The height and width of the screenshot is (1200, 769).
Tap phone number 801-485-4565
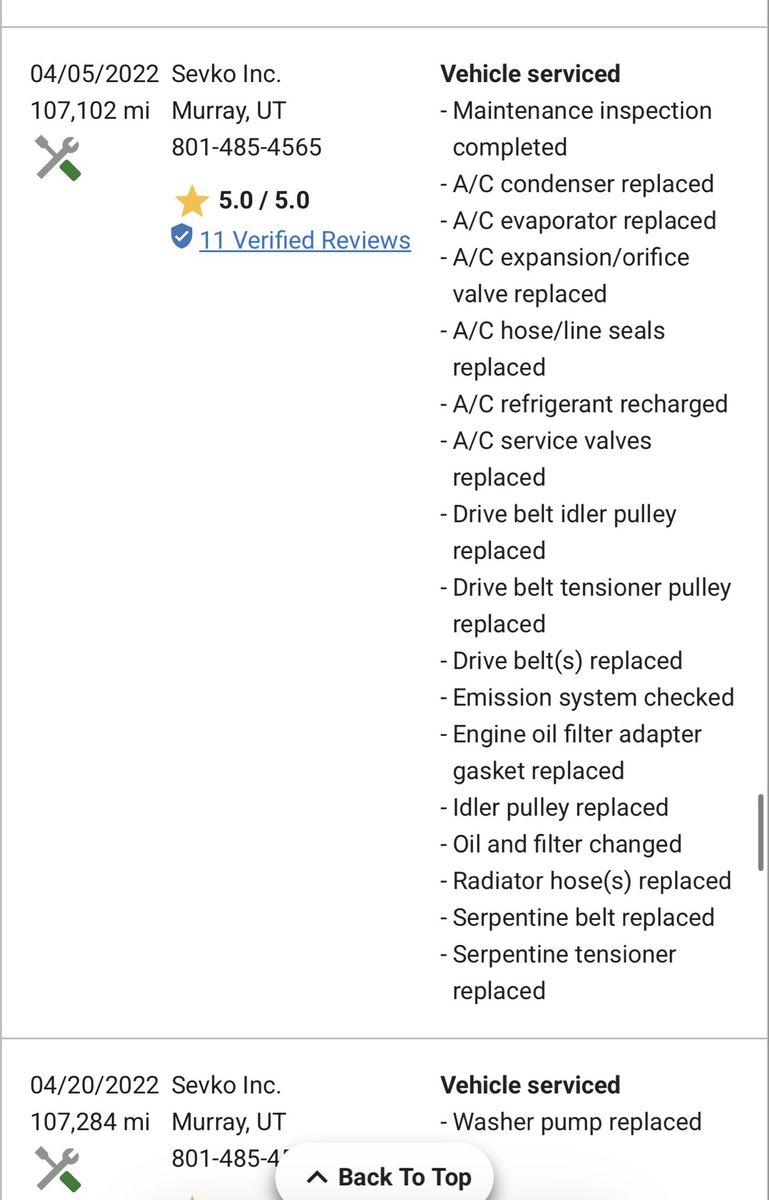(247, 148)
